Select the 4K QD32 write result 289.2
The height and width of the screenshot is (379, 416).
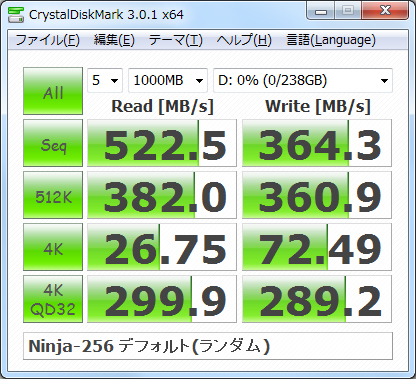317,299
